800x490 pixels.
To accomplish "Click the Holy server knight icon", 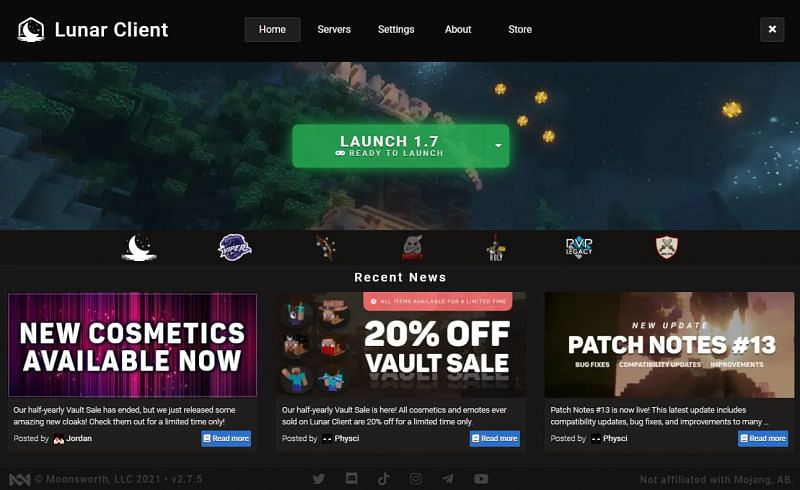I will pos(495,248).
